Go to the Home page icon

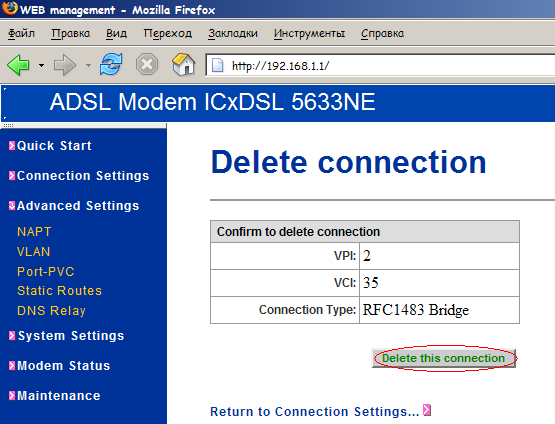184,64
